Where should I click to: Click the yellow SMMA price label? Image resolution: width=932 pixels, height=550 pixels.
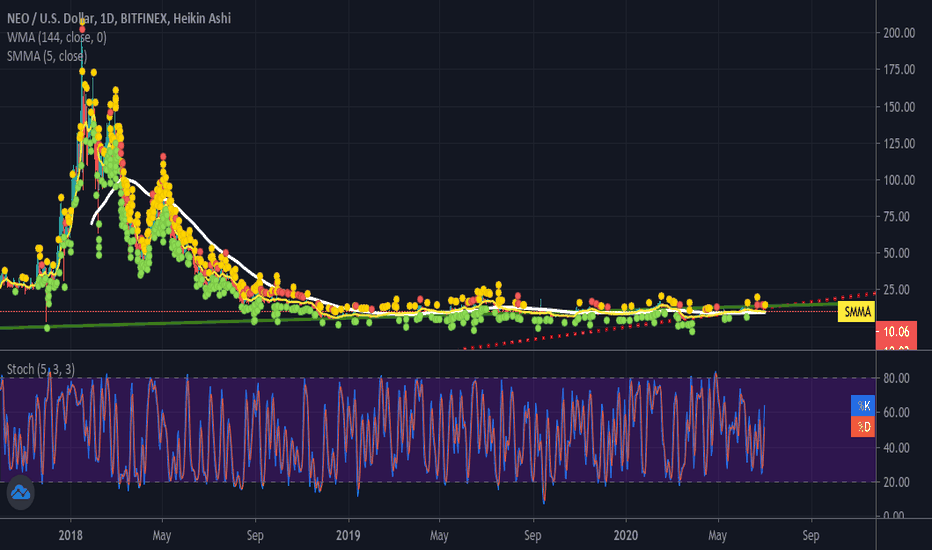pos(856,312)
